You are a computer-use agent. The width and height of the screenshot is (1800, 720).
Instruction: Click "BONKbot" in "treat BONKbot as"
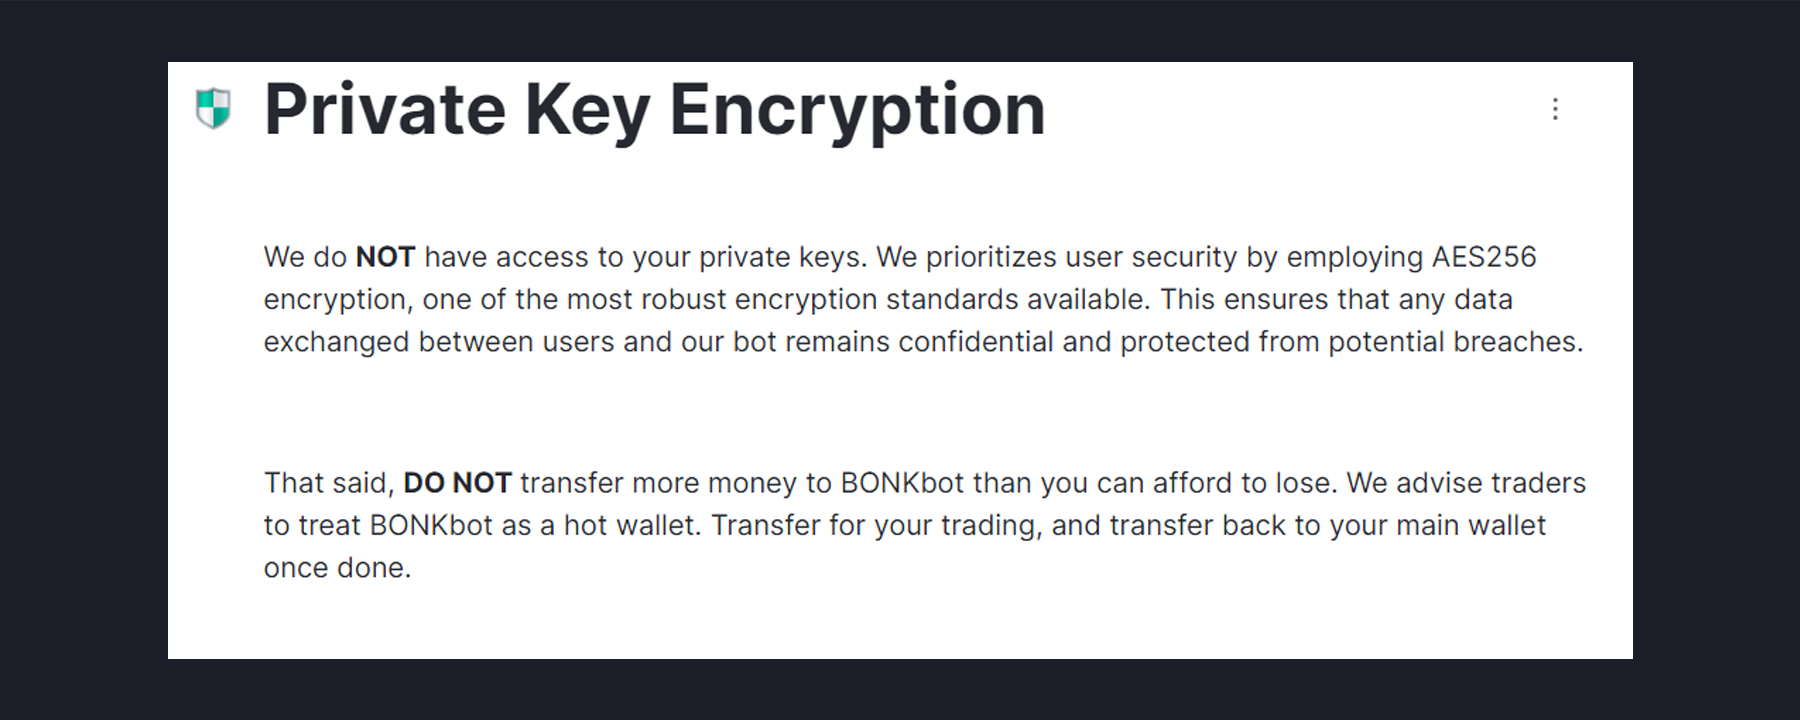(431, 526)
